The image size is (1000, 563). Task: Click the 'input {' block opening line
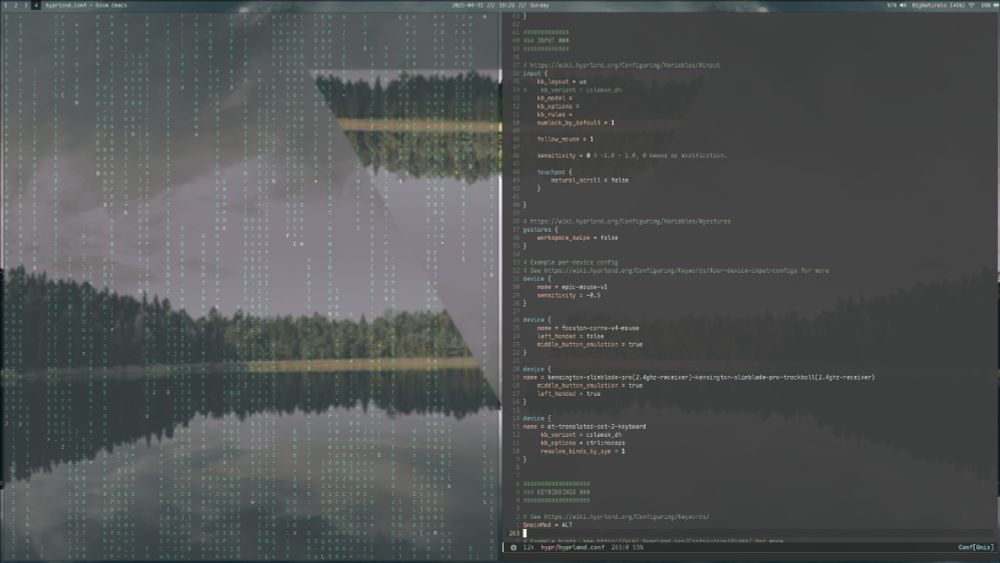point(535,73)
